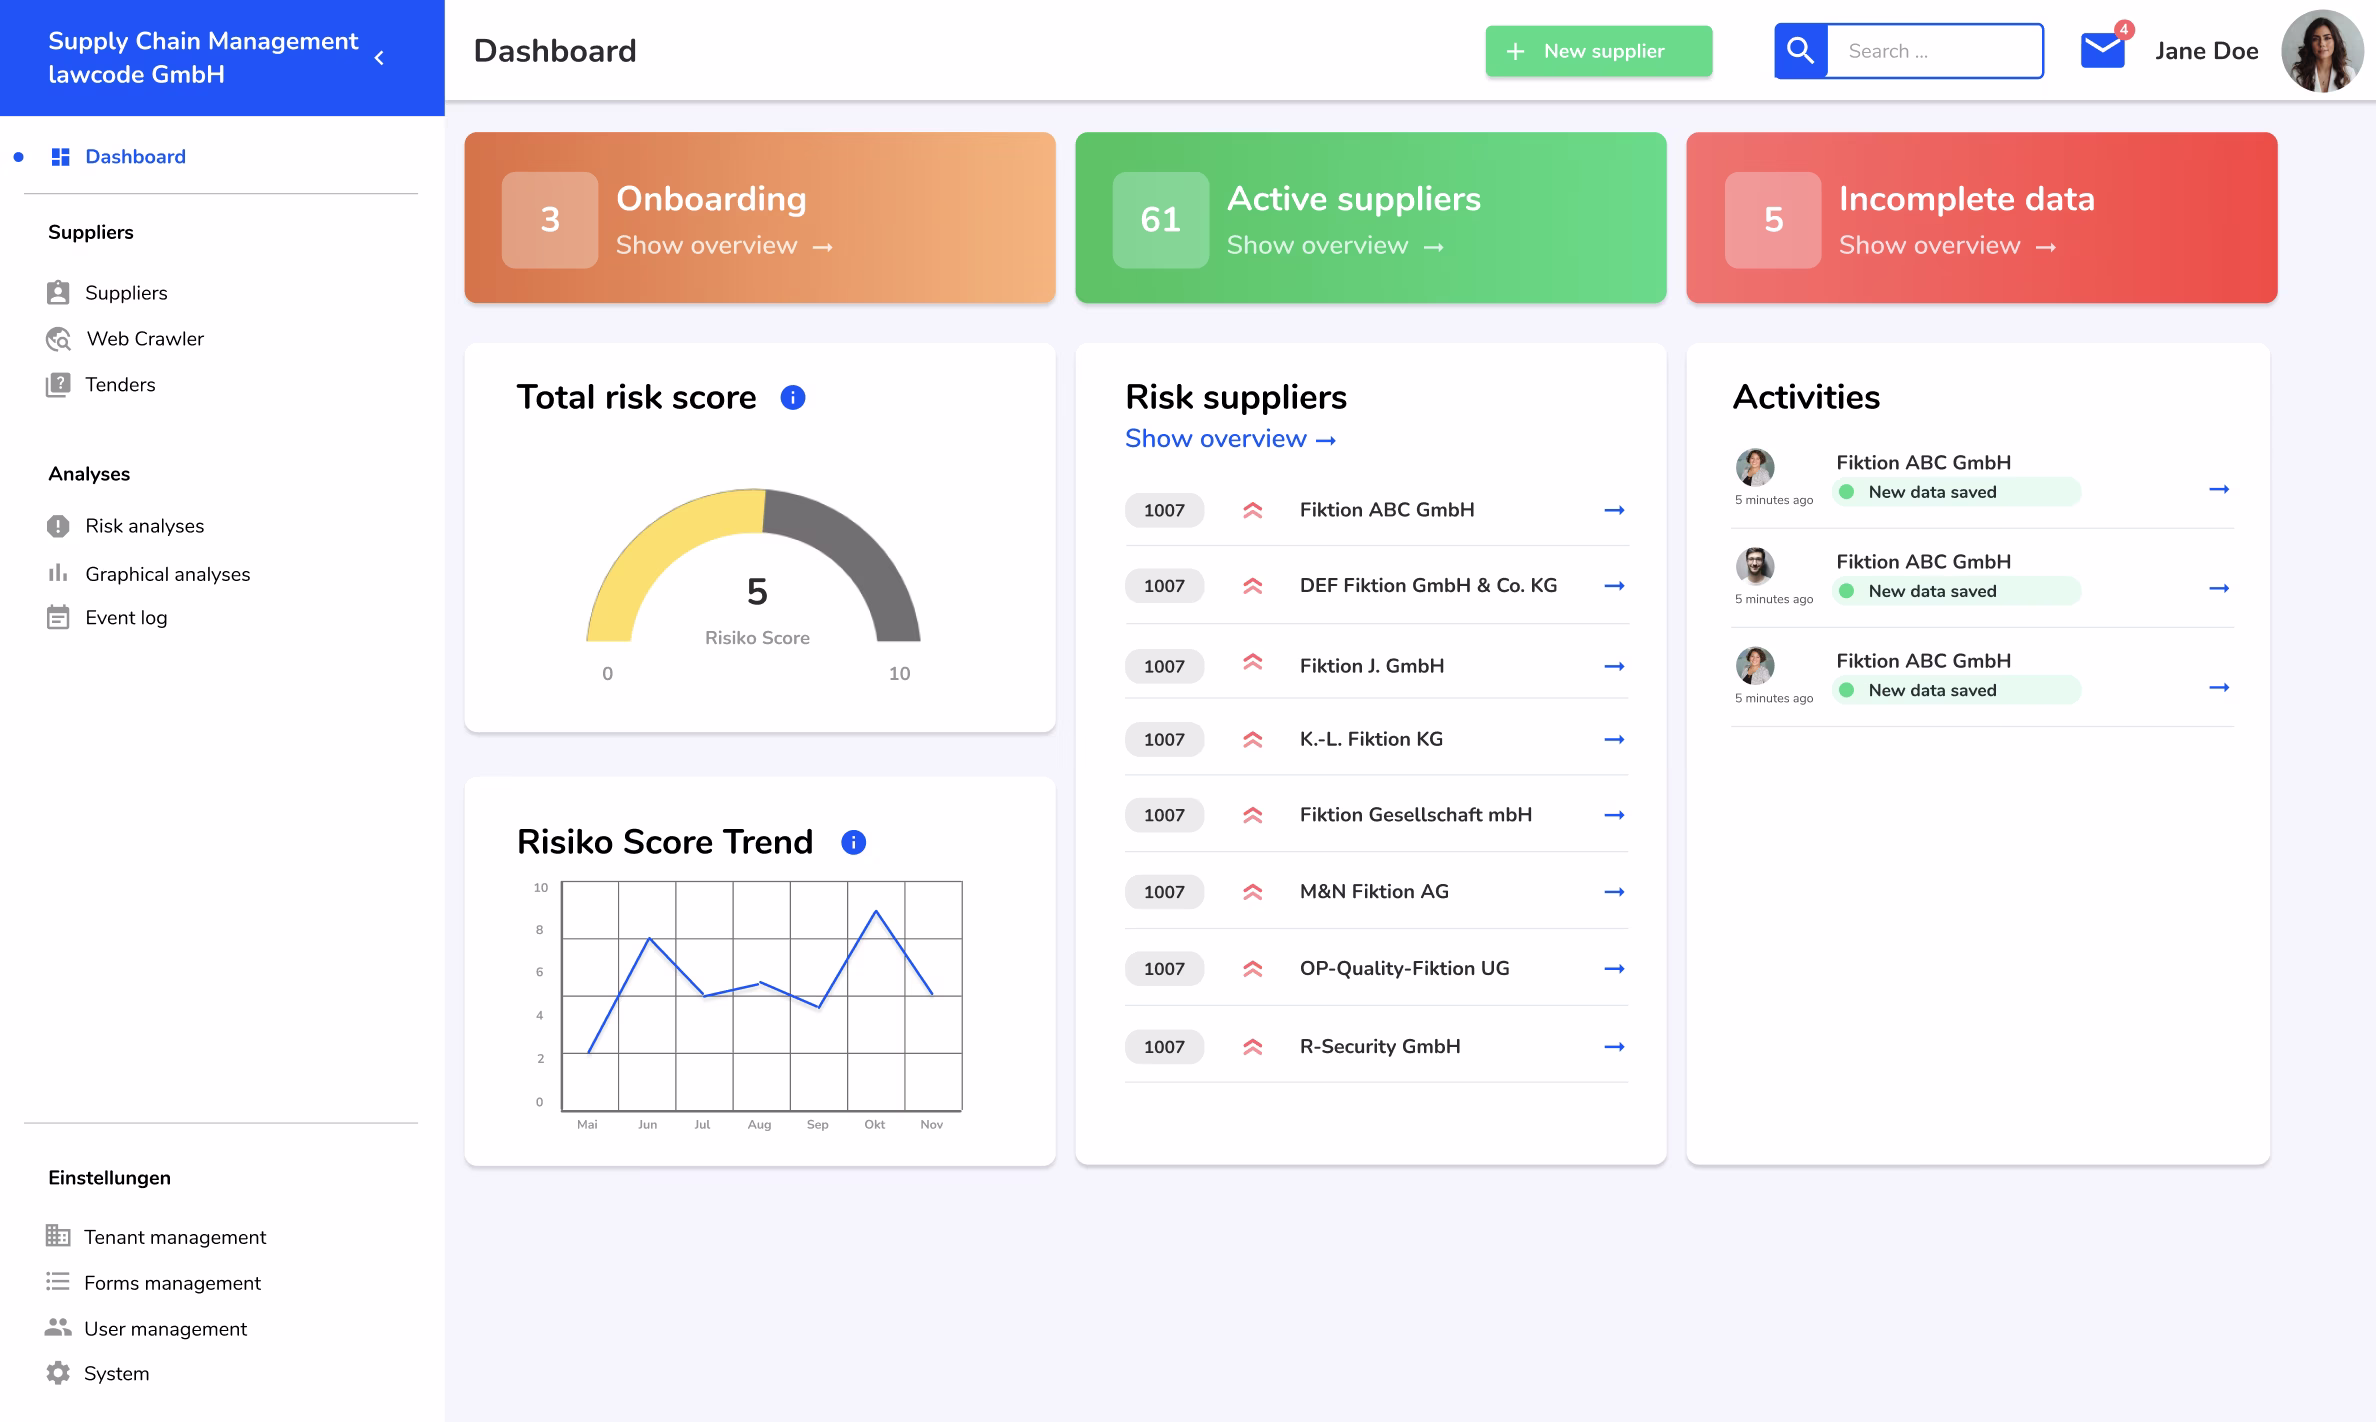
Task: Open Jane Doe profile avatar menu
Action: [2321, 51]
